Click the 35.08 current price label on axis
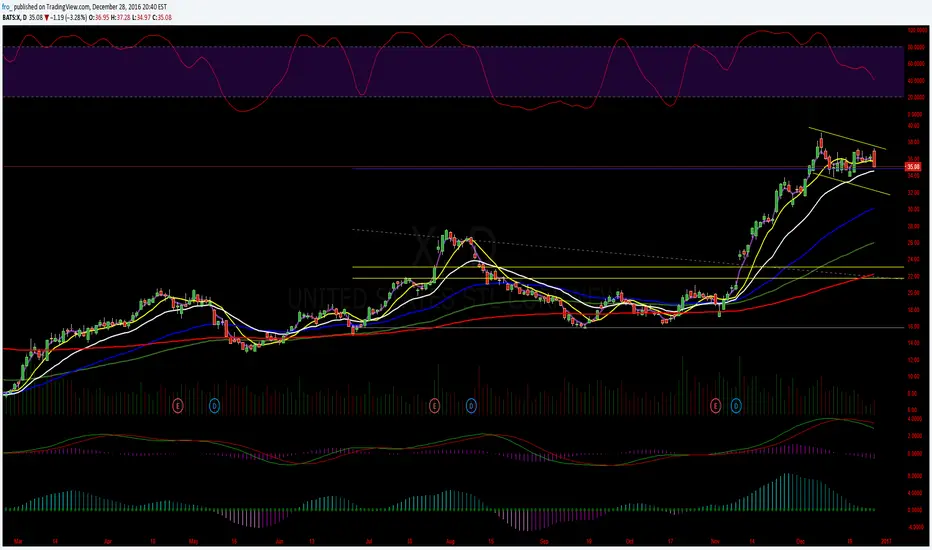This screenshot has width=932, height=550. click(914, 167)
